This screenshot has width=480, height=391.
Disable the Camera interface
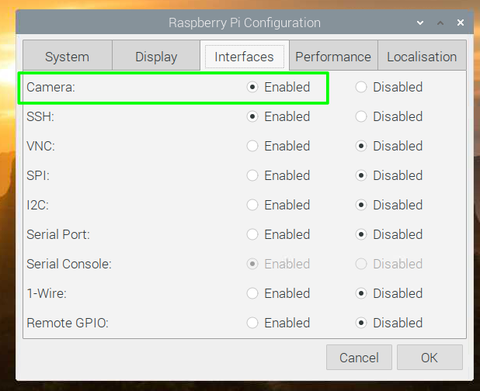click(x=361, y=87)
